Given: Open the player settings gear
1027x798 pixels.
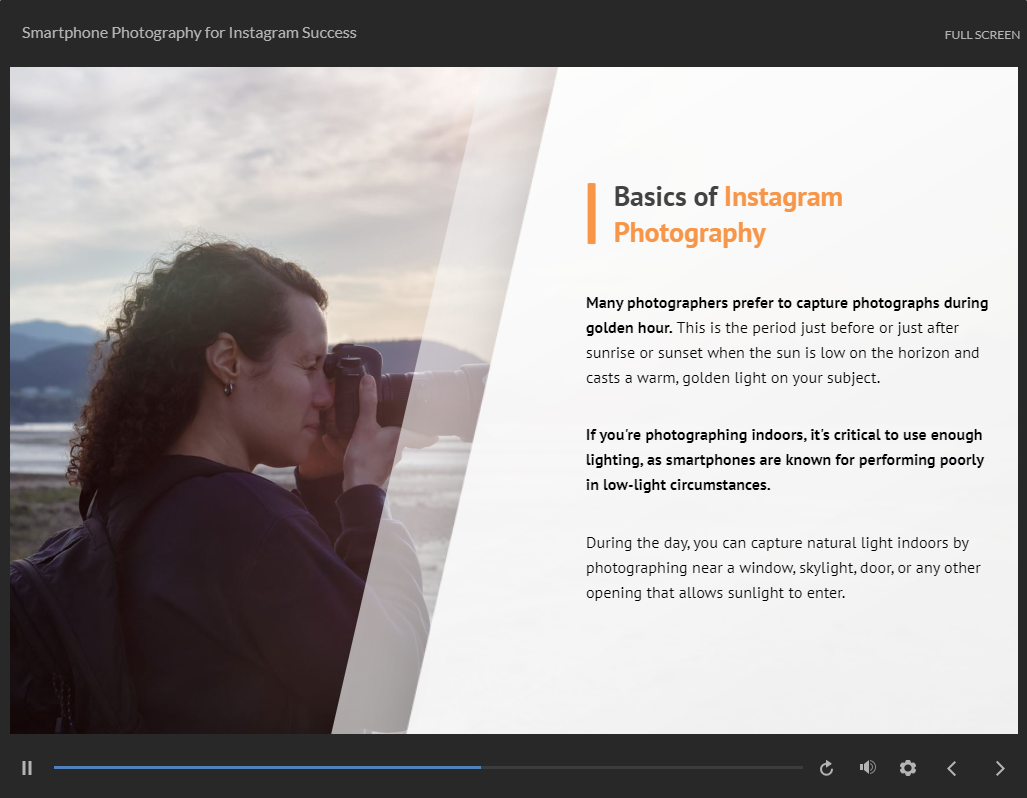Looking at the screenshot, I should pyautogui.click(x=908, y=768).
